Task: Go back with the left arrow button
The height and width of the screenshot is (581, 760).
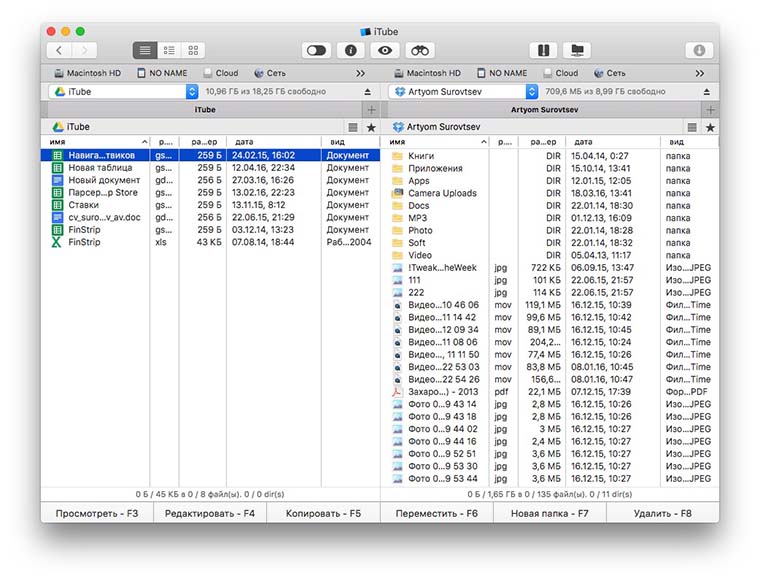Action: (x=59, y=50)
